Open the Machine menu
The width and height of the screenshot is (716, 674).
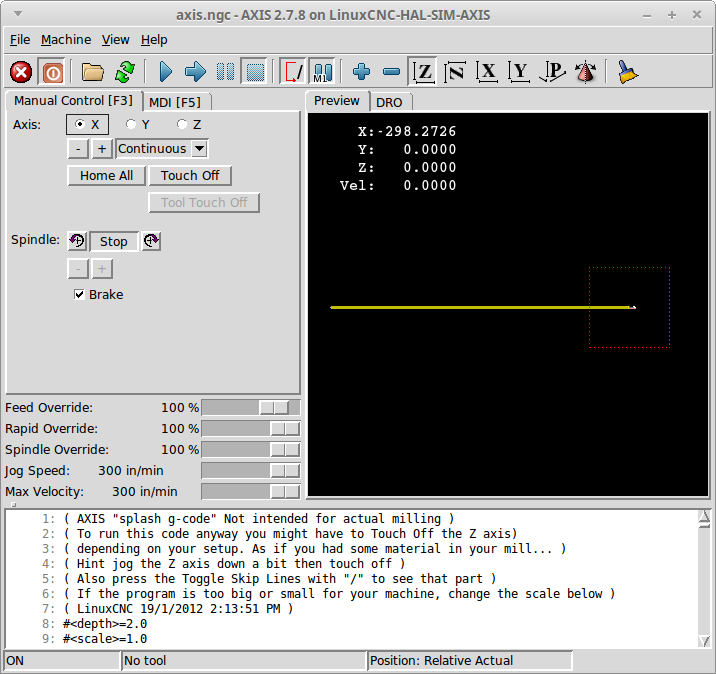tap(66, 40)
